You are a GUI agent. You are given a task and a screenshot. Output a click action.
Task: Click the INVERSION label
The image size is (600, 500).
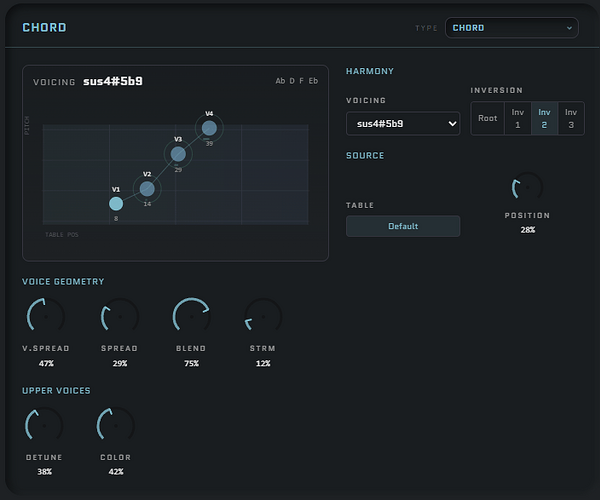click(496, 90)
